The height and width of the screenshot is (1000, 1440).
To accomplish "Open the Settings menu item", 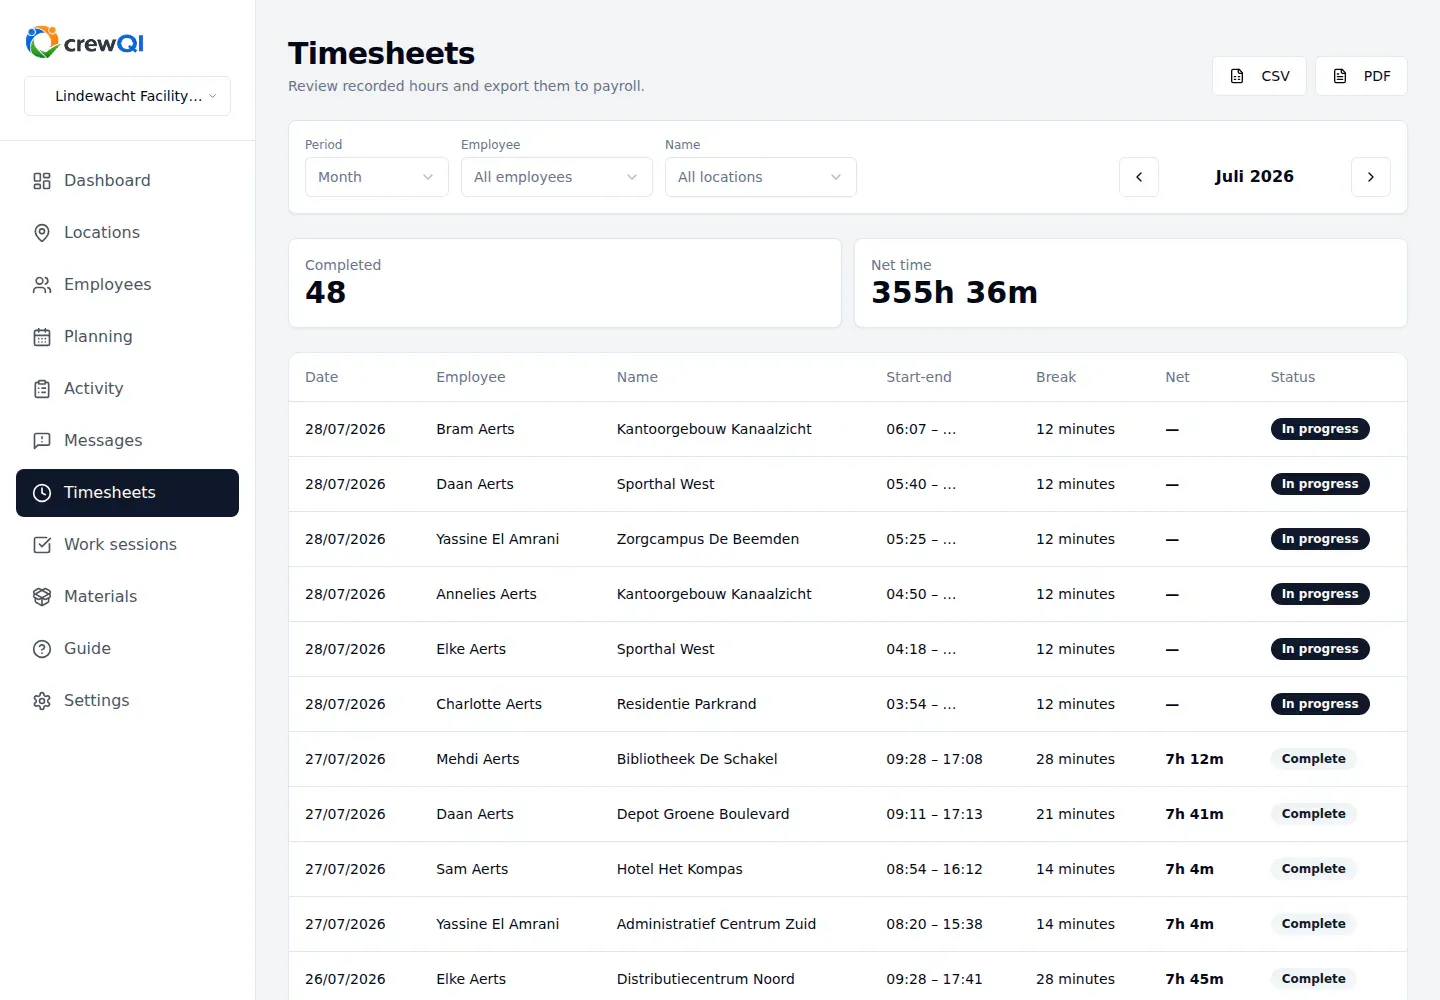I will coord(127,701).
